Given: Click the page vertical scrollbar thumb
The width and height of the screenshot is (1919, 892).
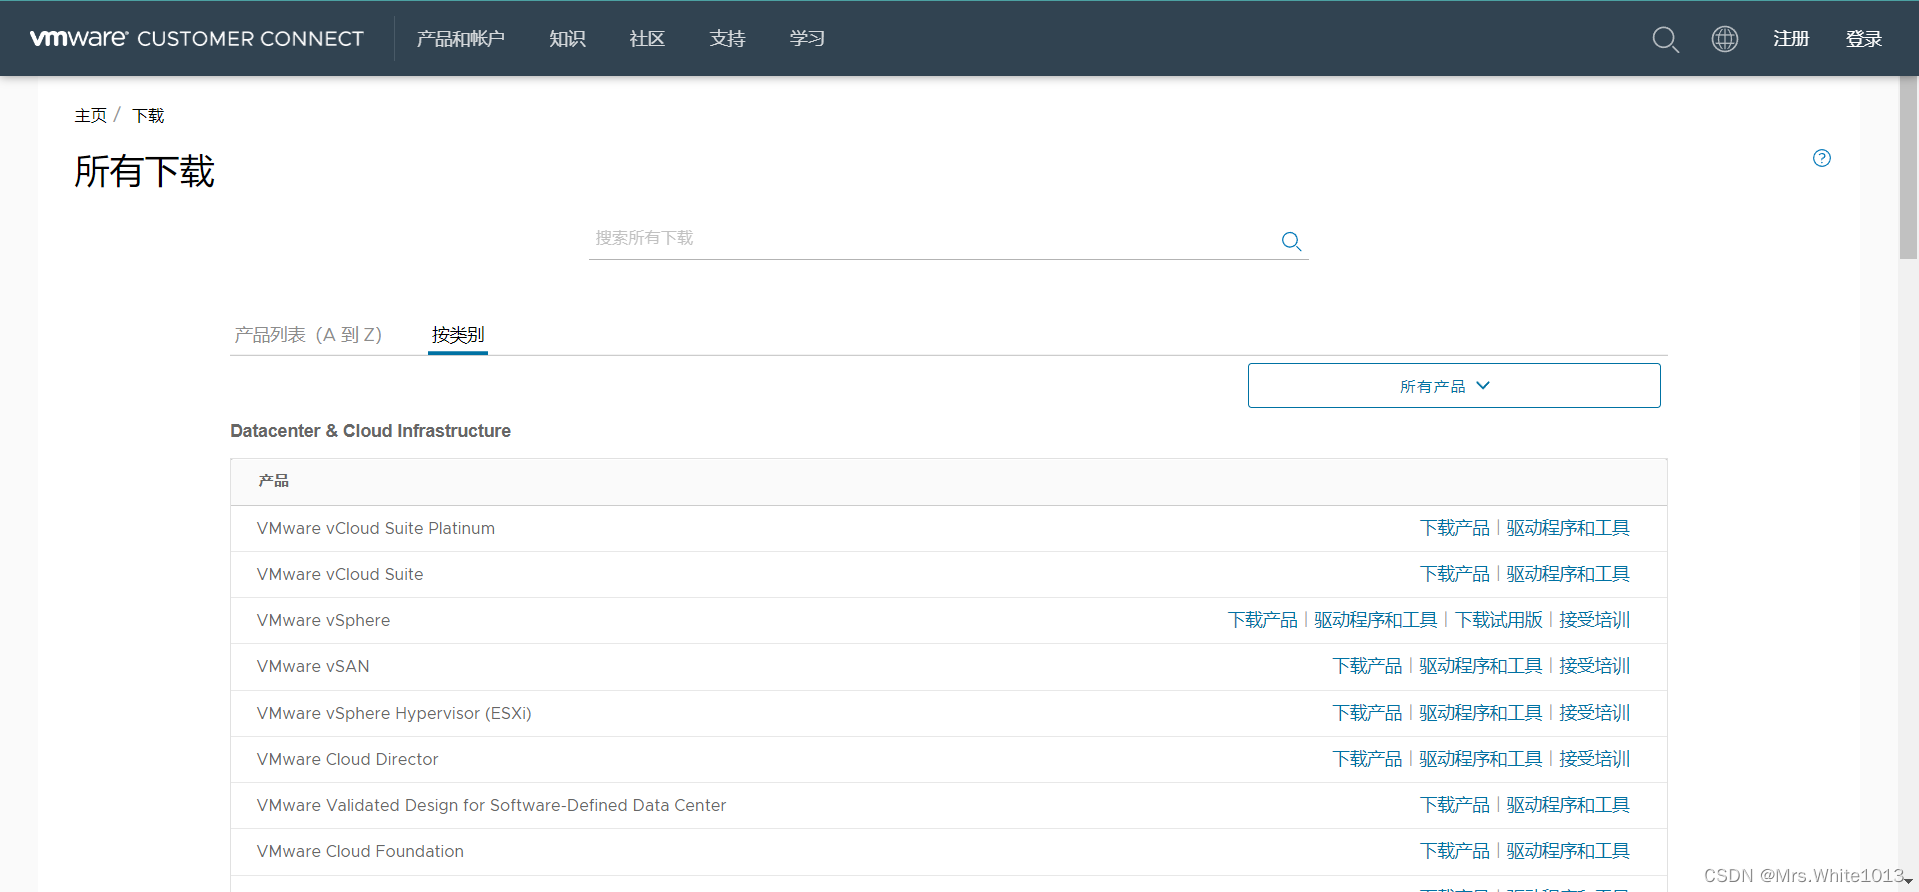Looking at the screenshot, I should tap(1908, 170).
